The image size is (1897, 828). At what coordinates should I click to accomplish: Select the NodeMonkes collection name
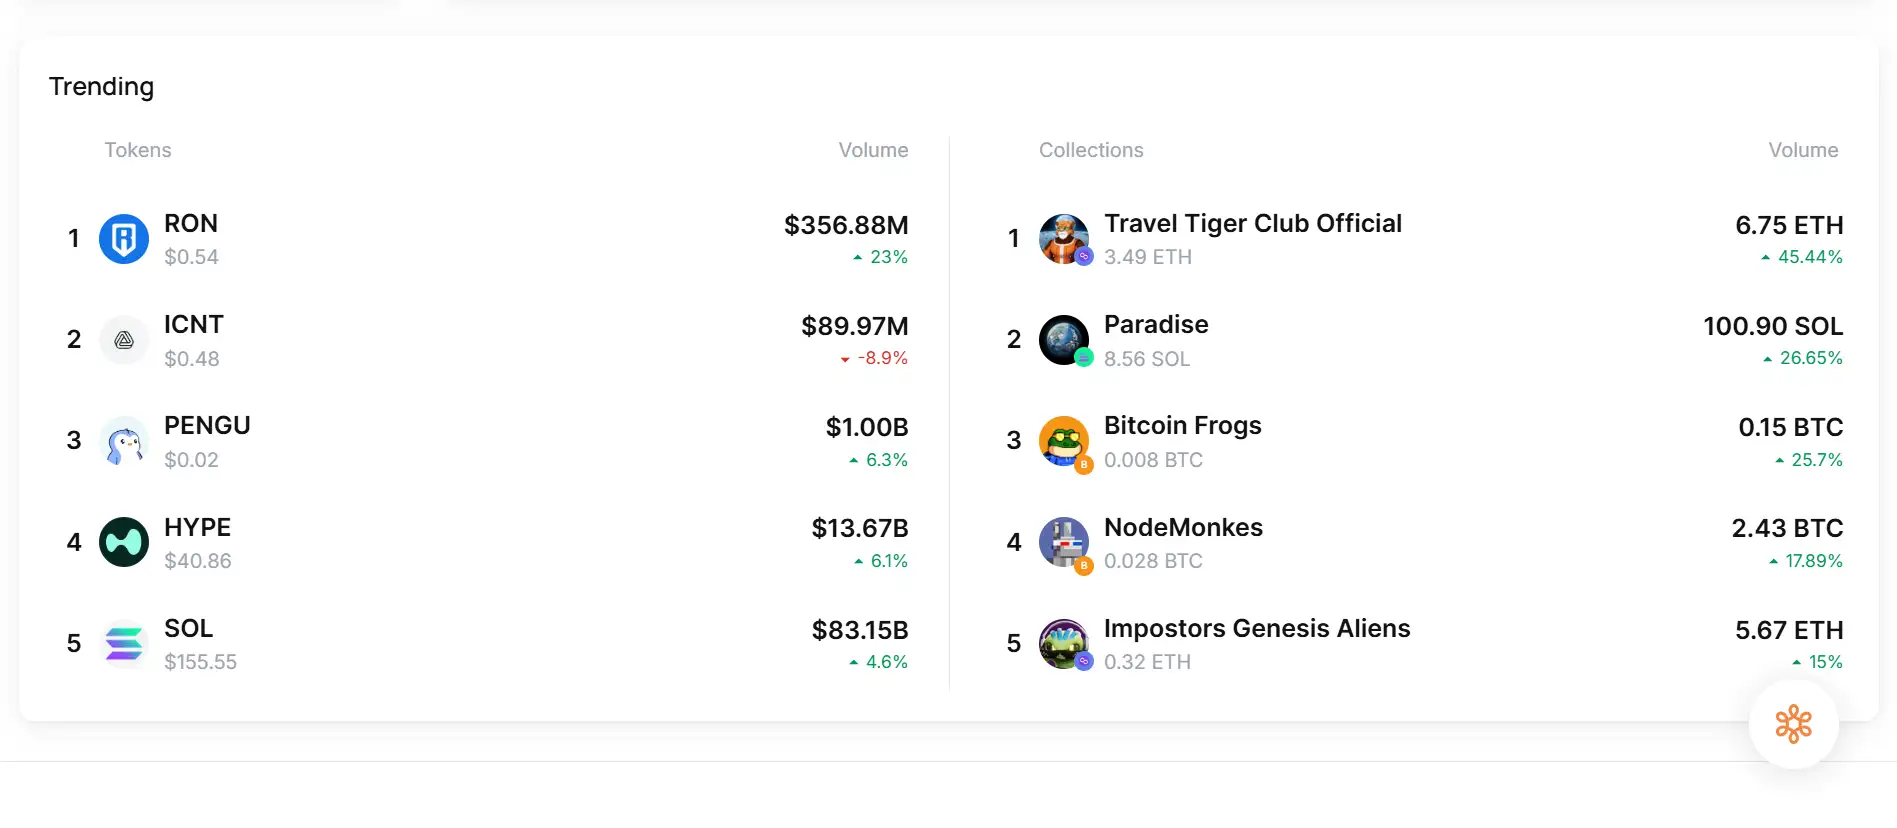point(1183,527)
